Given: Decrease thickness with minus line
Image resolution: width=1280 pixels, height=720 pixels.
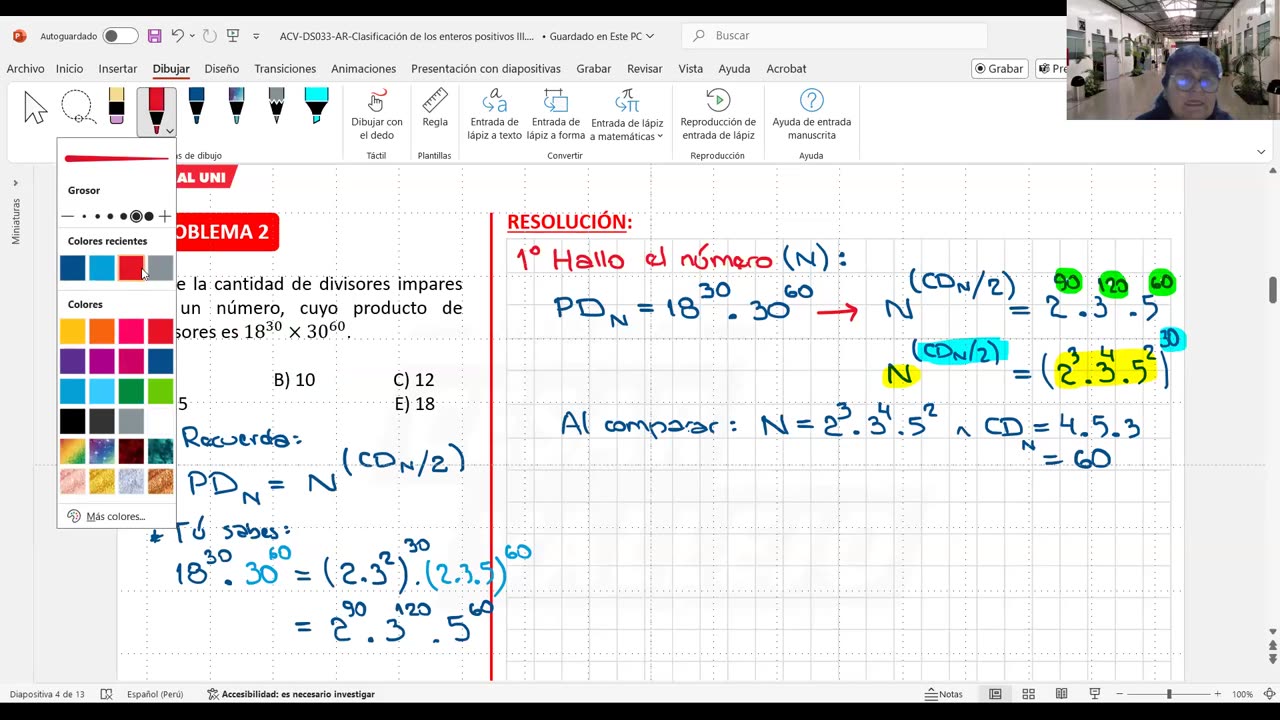Looking at the screenshot, I should coord(67,216).
